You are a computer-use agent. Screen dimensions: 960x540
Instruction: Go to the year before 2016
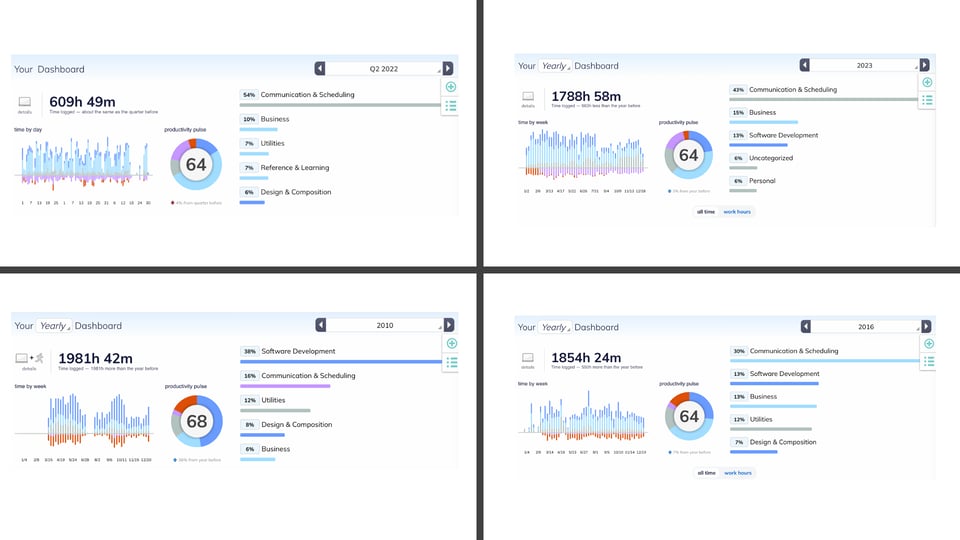(x=805, y=326)
